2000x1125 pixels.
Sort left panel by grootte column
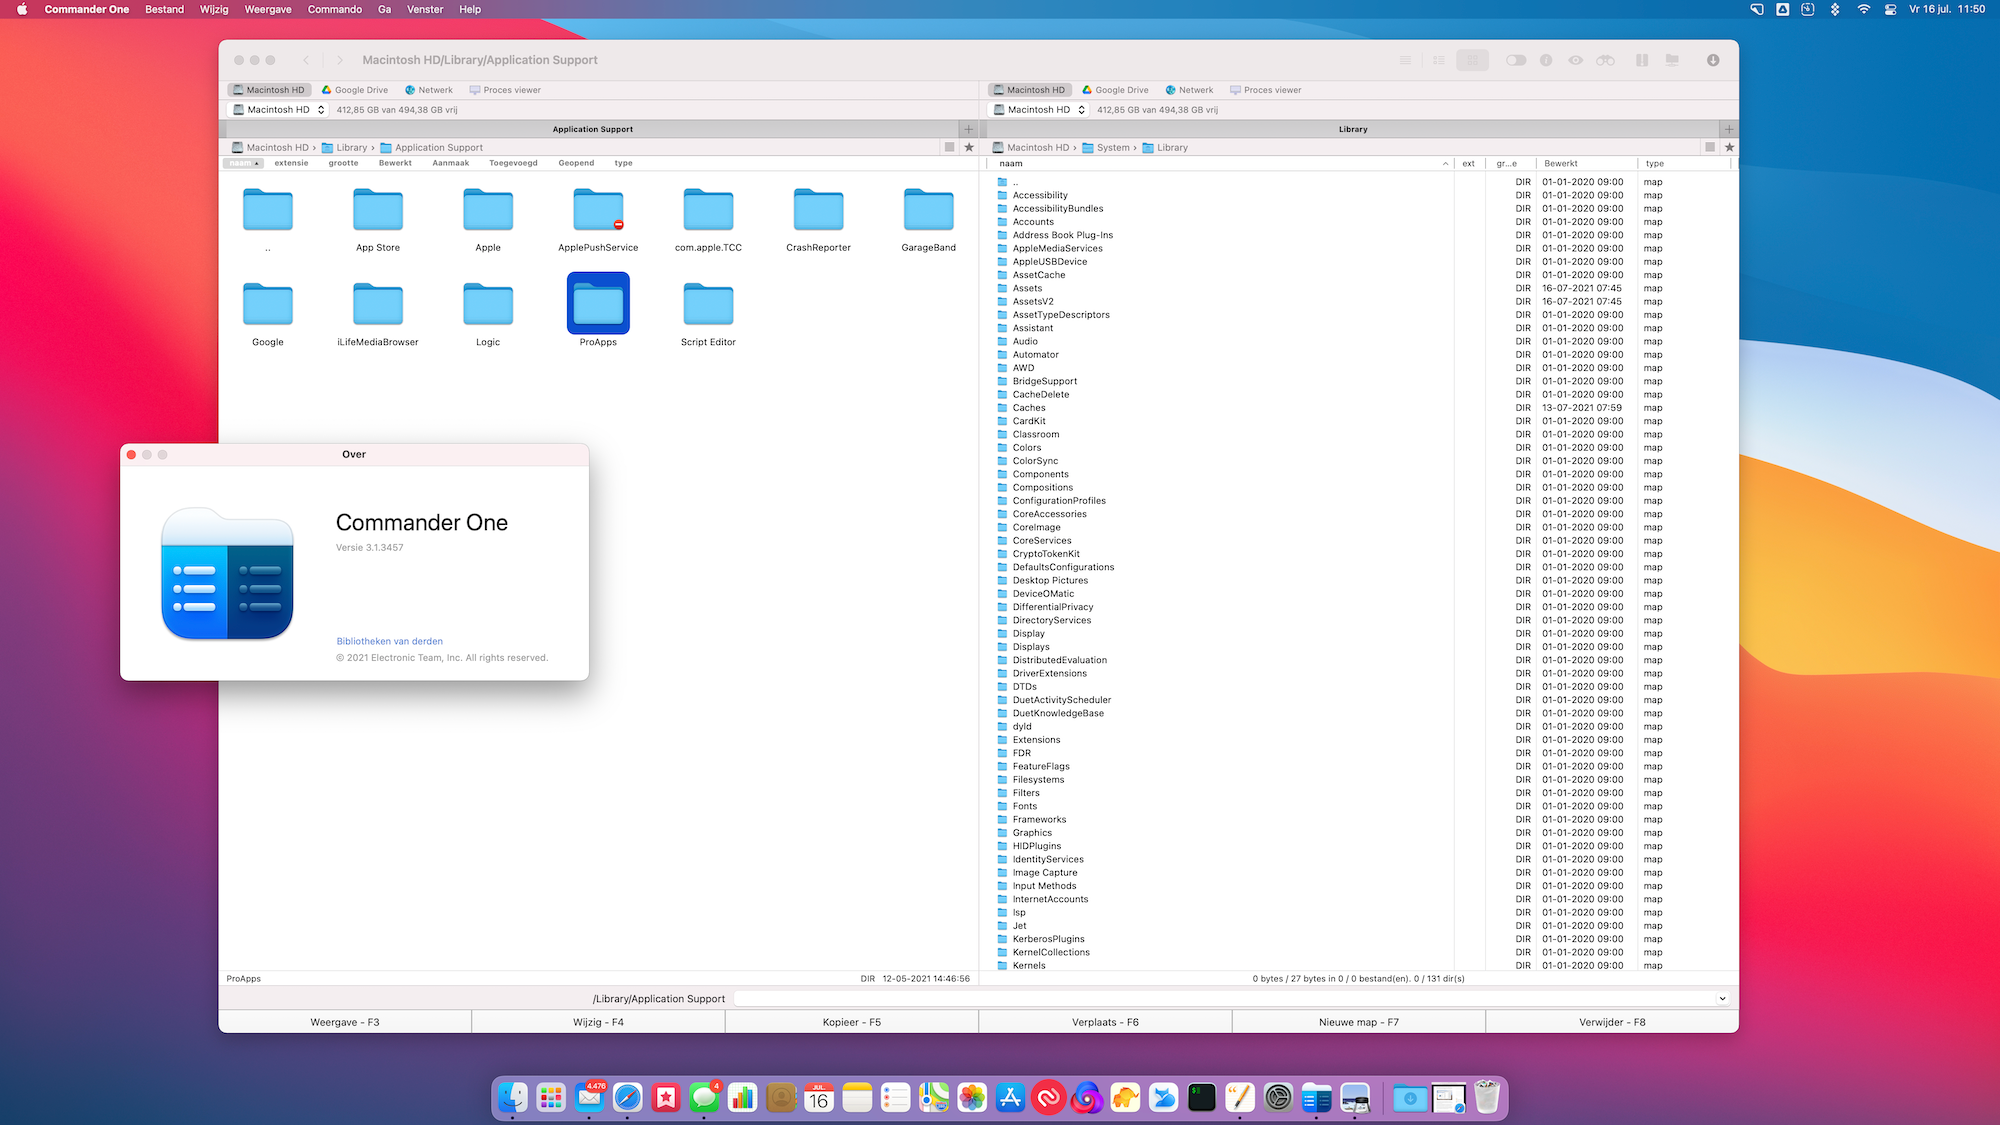[x=343, y=163]
